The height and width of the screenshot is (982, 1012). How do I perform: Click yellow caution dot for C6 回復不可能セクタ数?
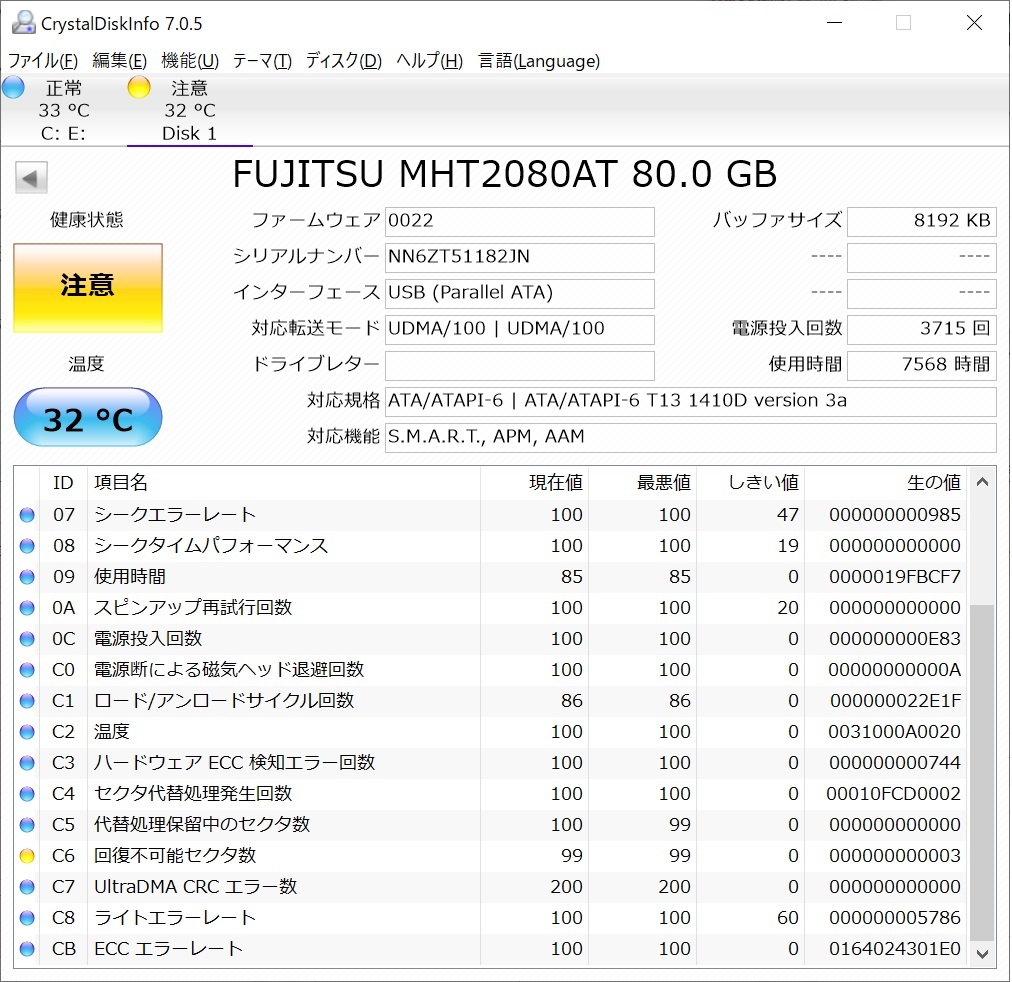click(27, 856)
